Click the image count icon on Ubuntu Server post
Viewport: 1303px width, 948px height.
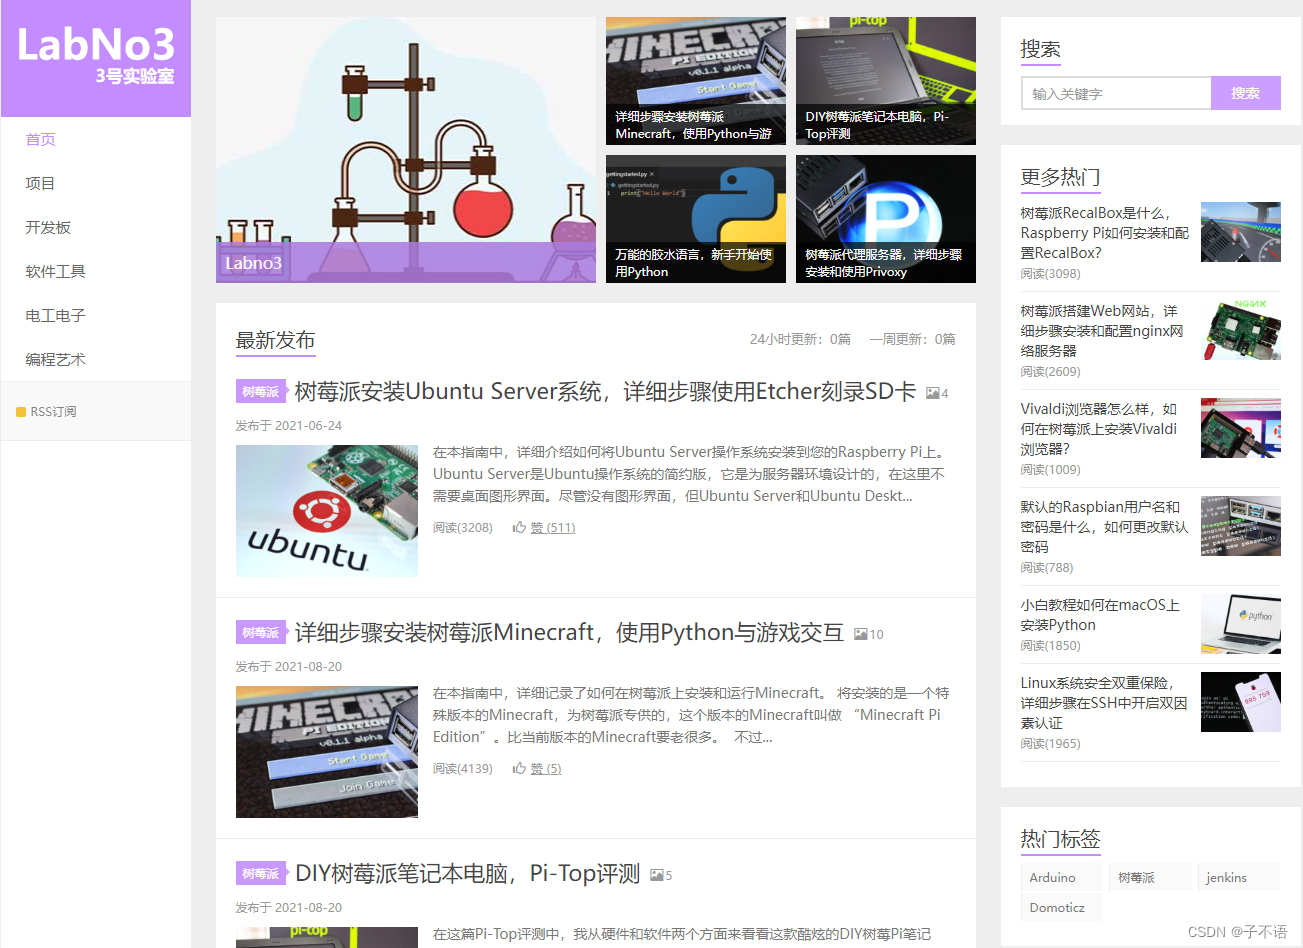932,393
